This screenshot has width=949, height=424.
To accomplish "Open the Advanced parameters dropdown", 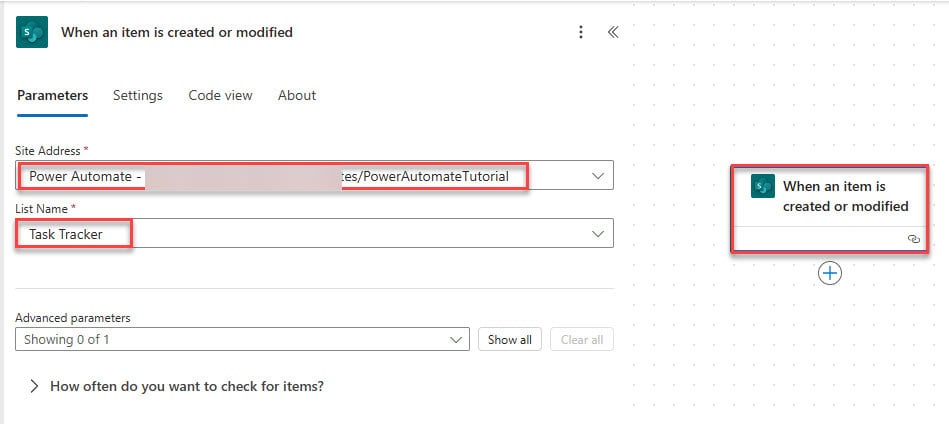I will 242,339.
